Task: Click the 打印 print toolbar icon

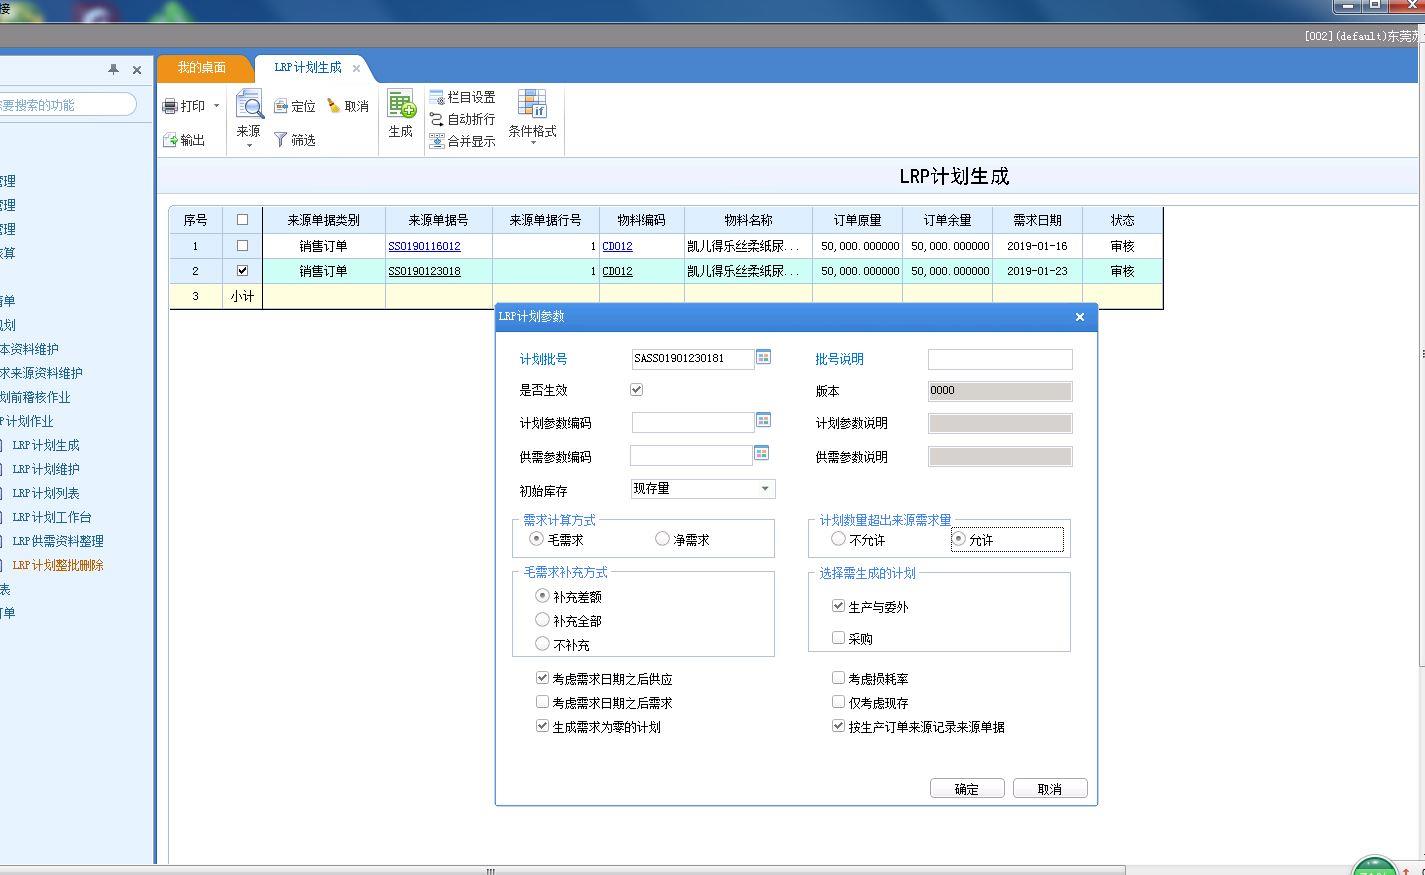Action: click(171, 106)
